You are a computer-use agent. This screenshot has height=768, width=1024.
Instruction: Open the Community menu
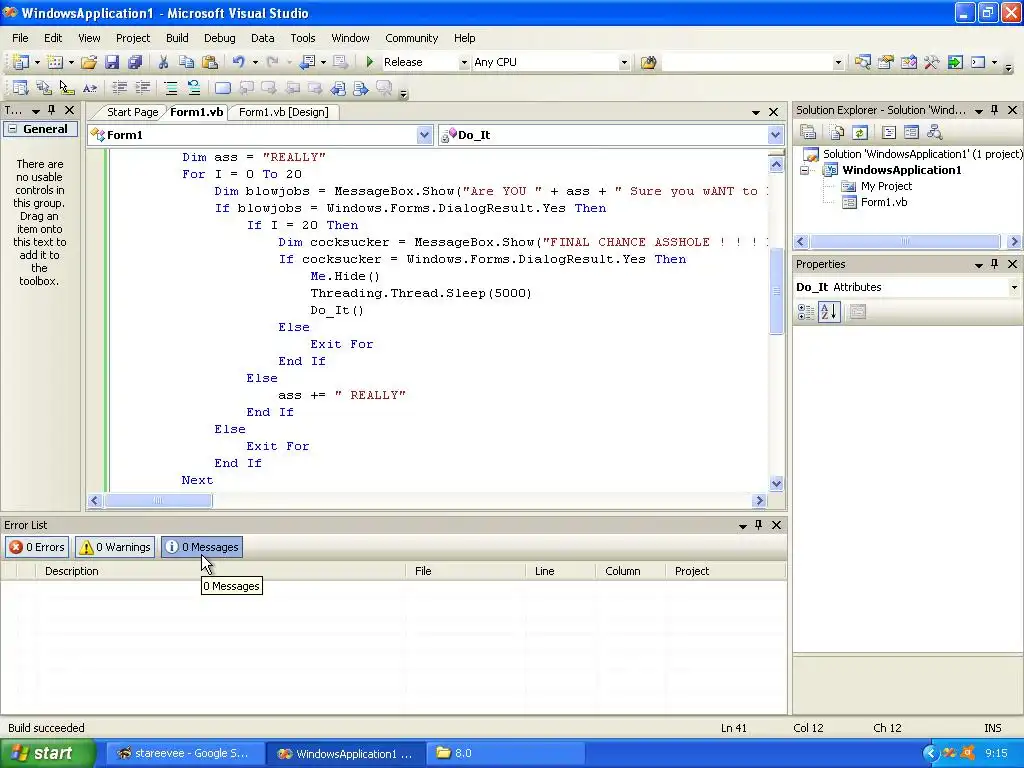tap(411, 38)
